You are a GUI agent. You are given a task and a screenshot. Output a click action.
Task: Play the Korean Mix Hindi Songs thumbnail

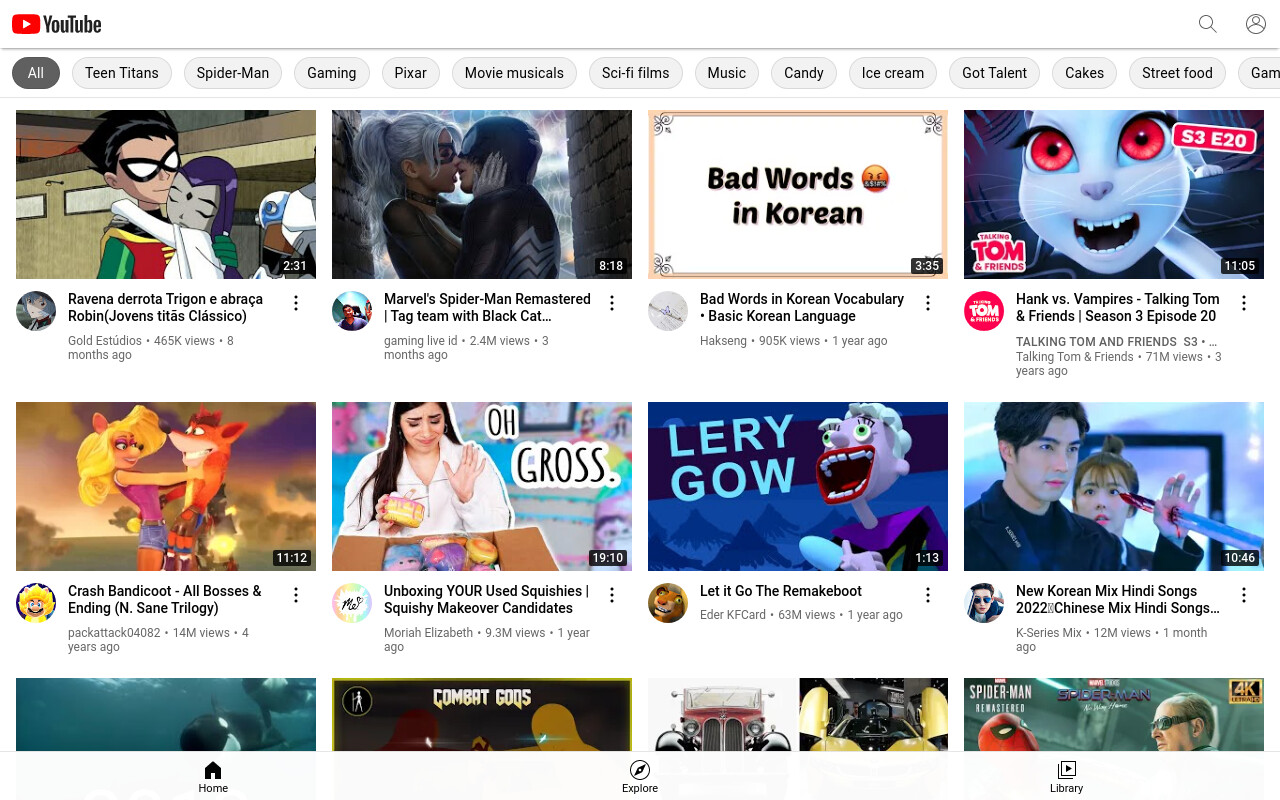click(1114, 486)
